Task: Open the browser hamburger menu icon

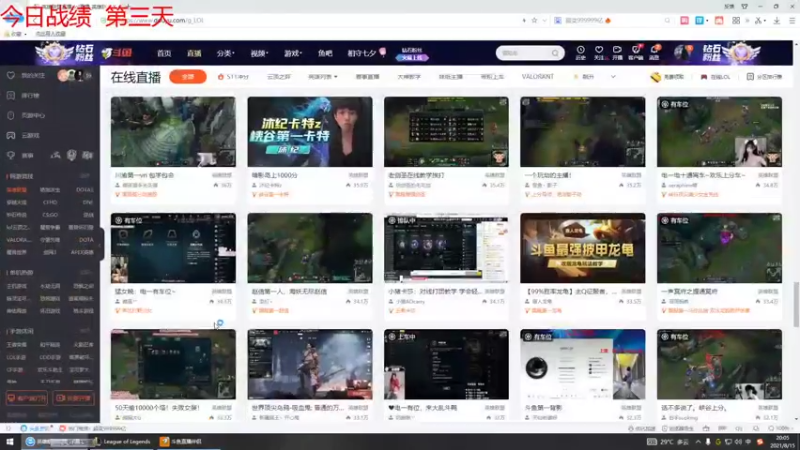Action: 792,20
